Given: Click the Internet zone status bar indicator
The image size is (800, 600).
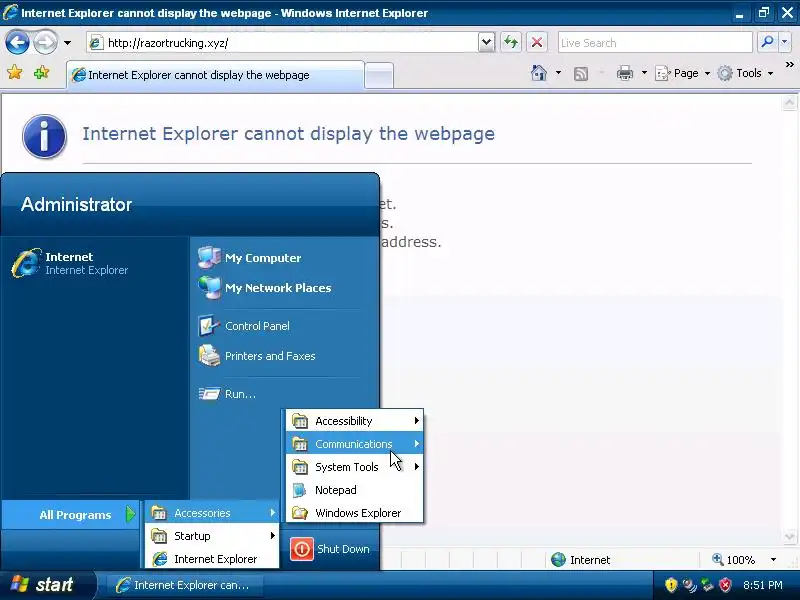Looking at the screenshot, I should 581,560.
